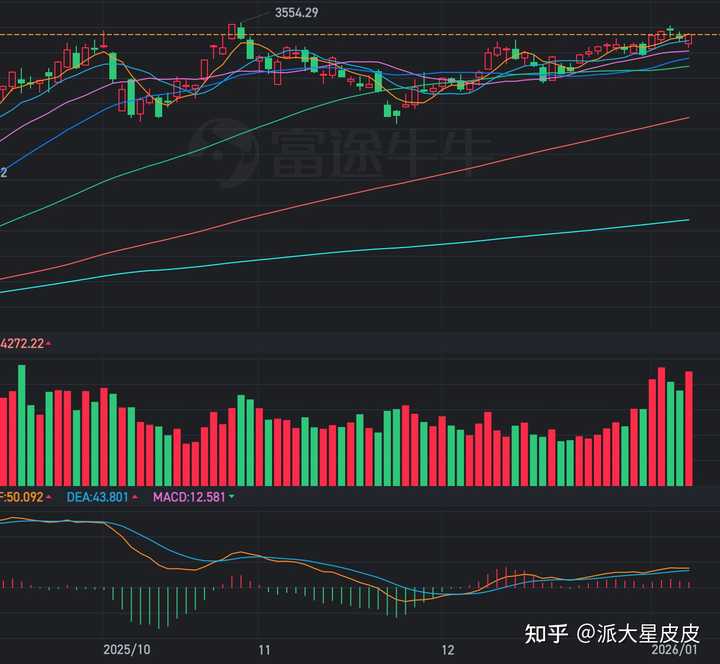Select the MACD:12.581 indicator label
Image resolution: width=720 pixels, height=664 pixels.
(x=188, y=496)
